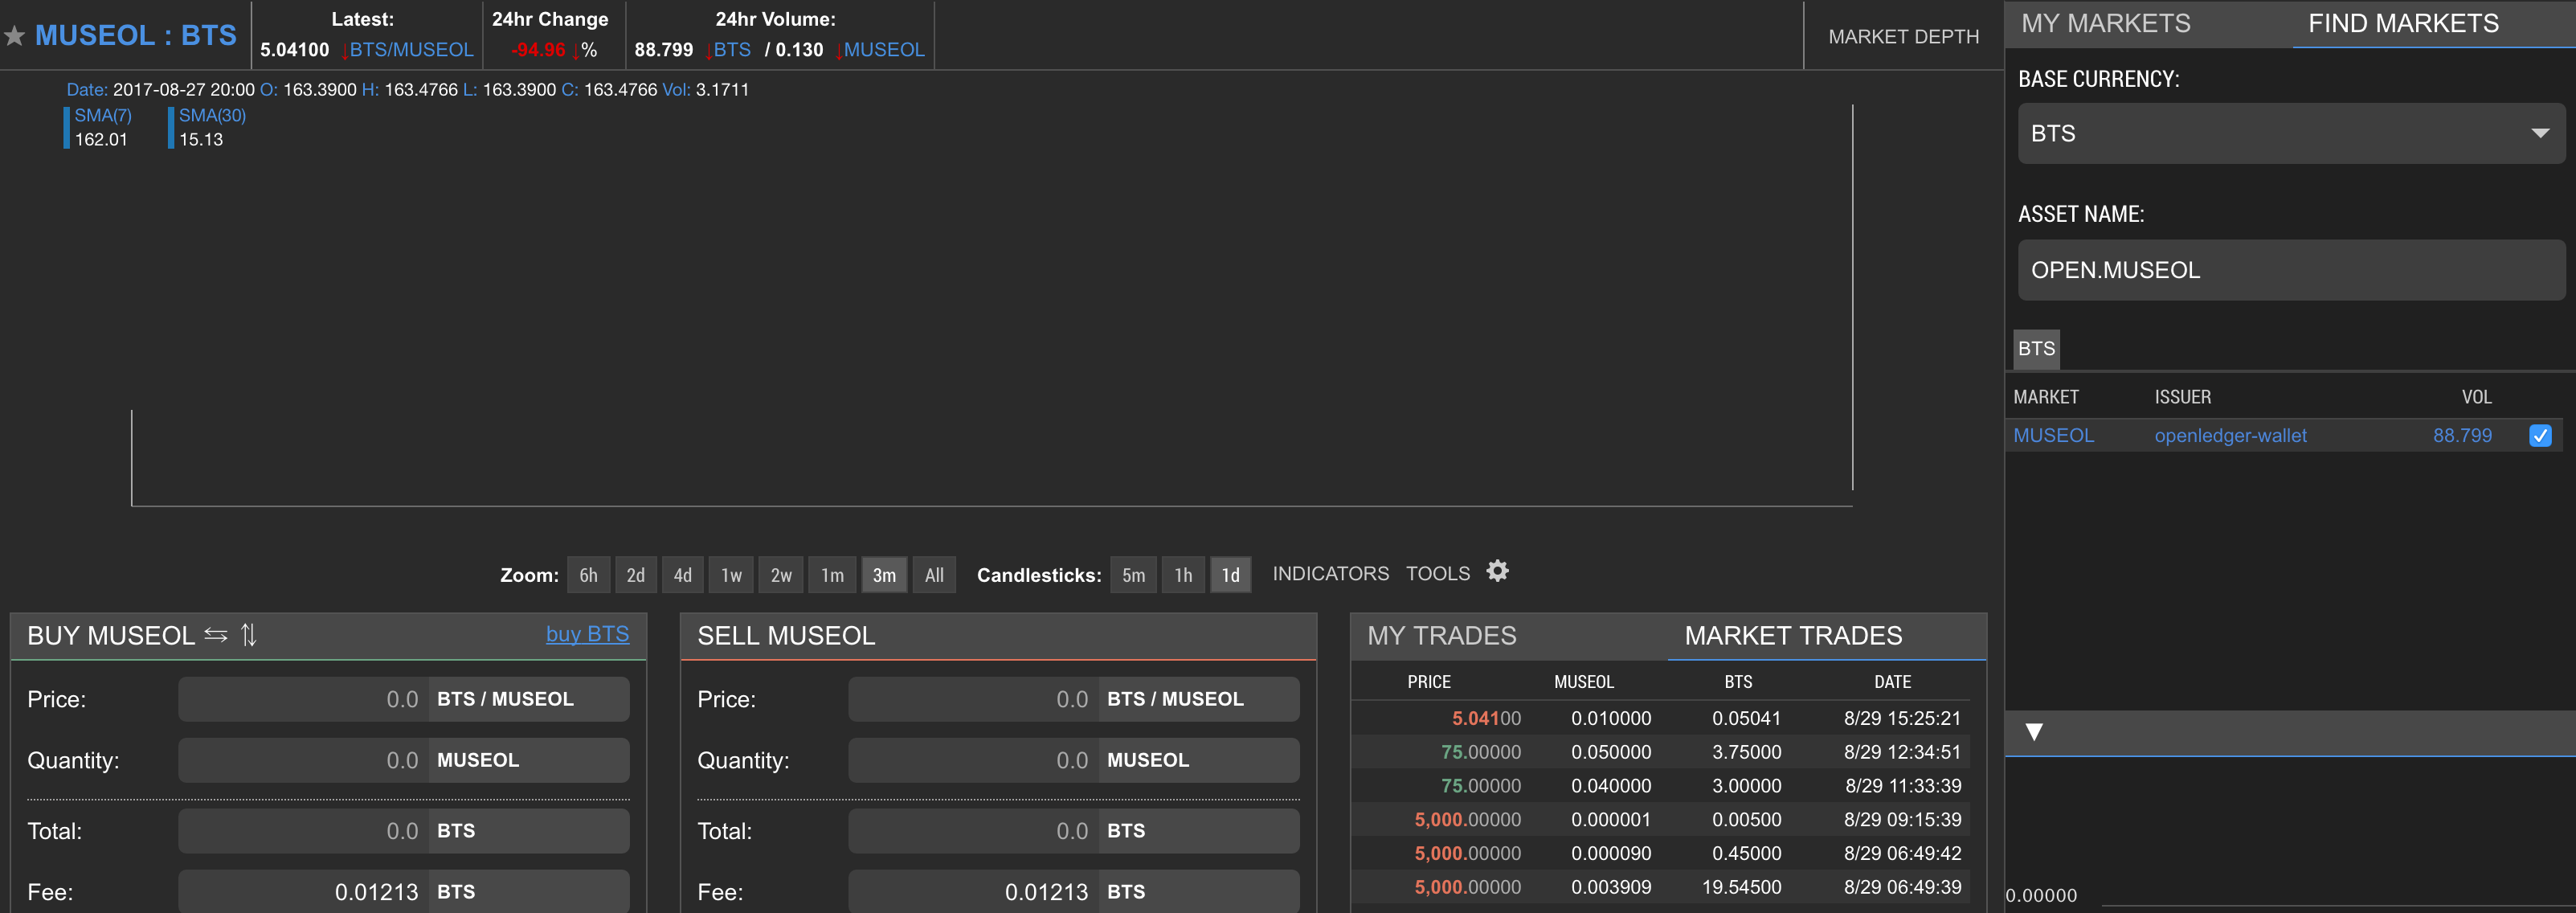2576x913 pixels.
Task: Collapse panel with the white down triangle
Action: (2034, 732)
